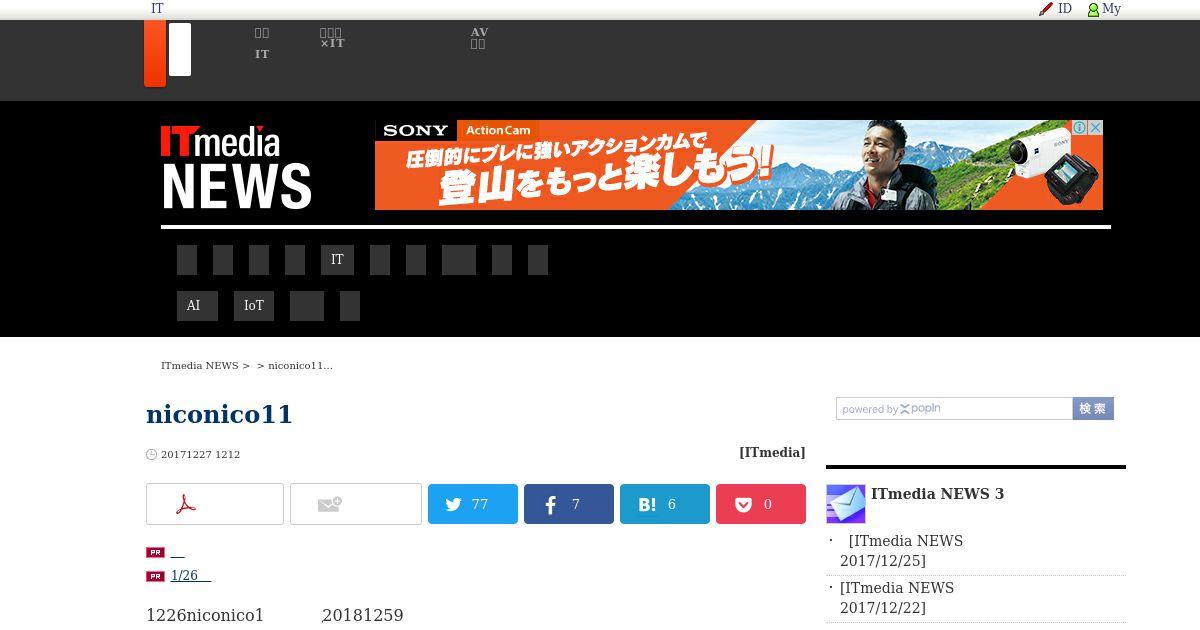This screenshot has height=630, width=1200.
Task: Share on Facebook button showing 7
Action: coord(569,504)
